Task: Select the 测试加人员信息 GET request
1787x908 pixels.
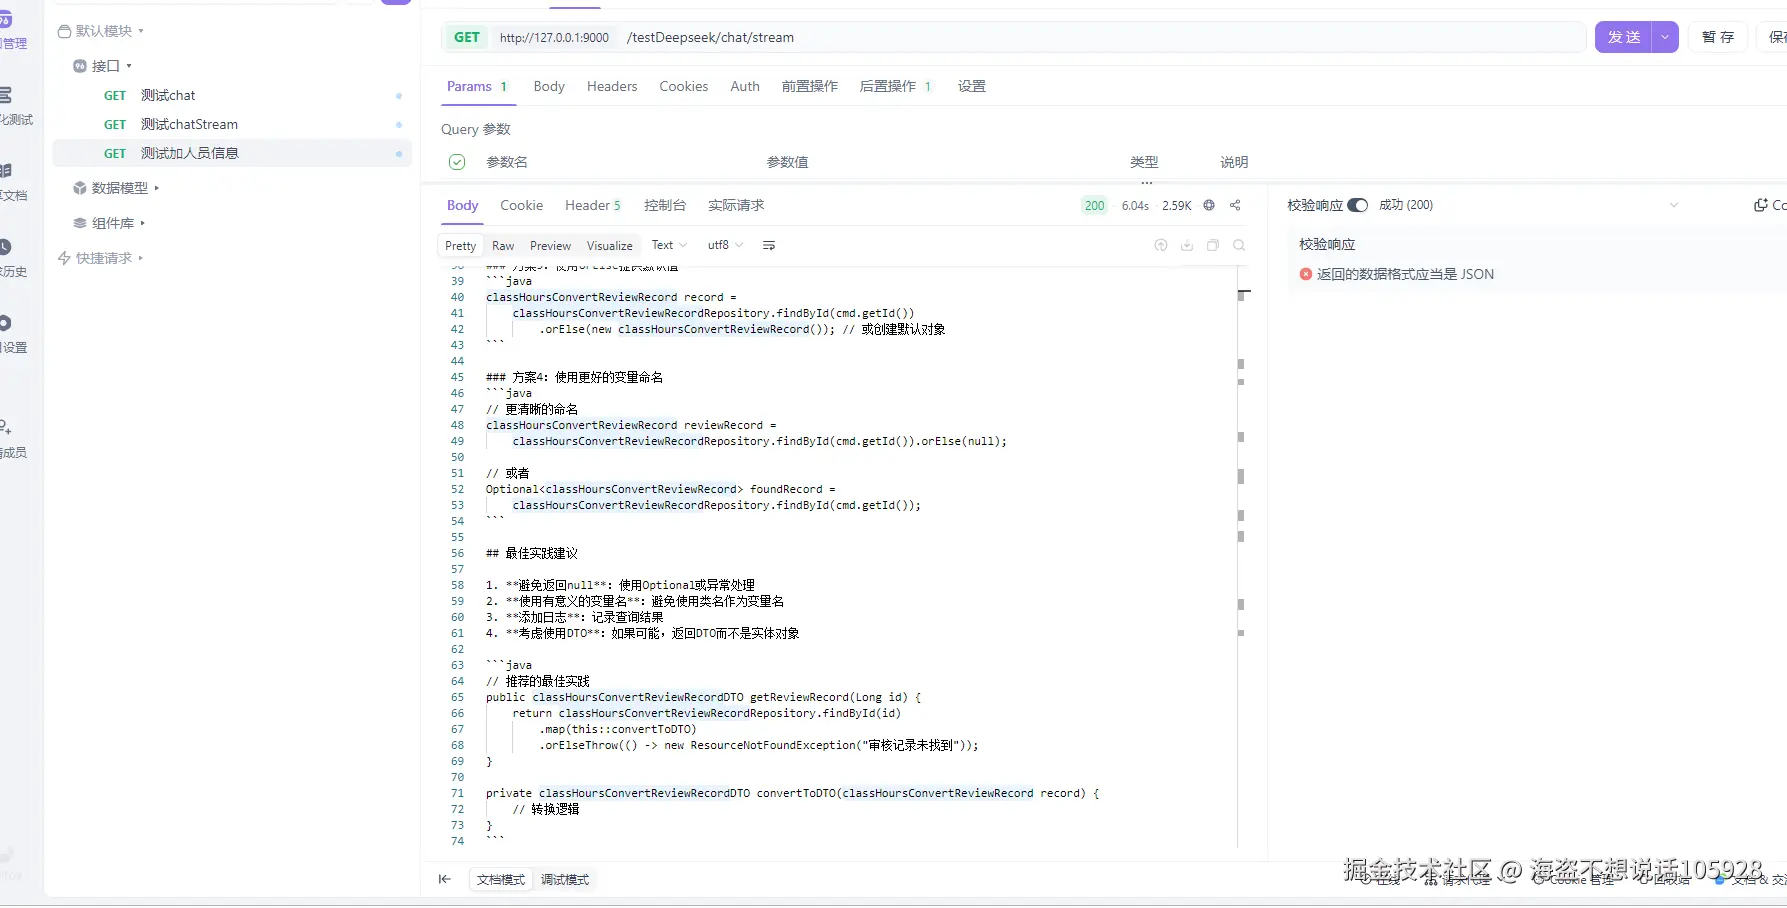Action: (x=232, y=154)
